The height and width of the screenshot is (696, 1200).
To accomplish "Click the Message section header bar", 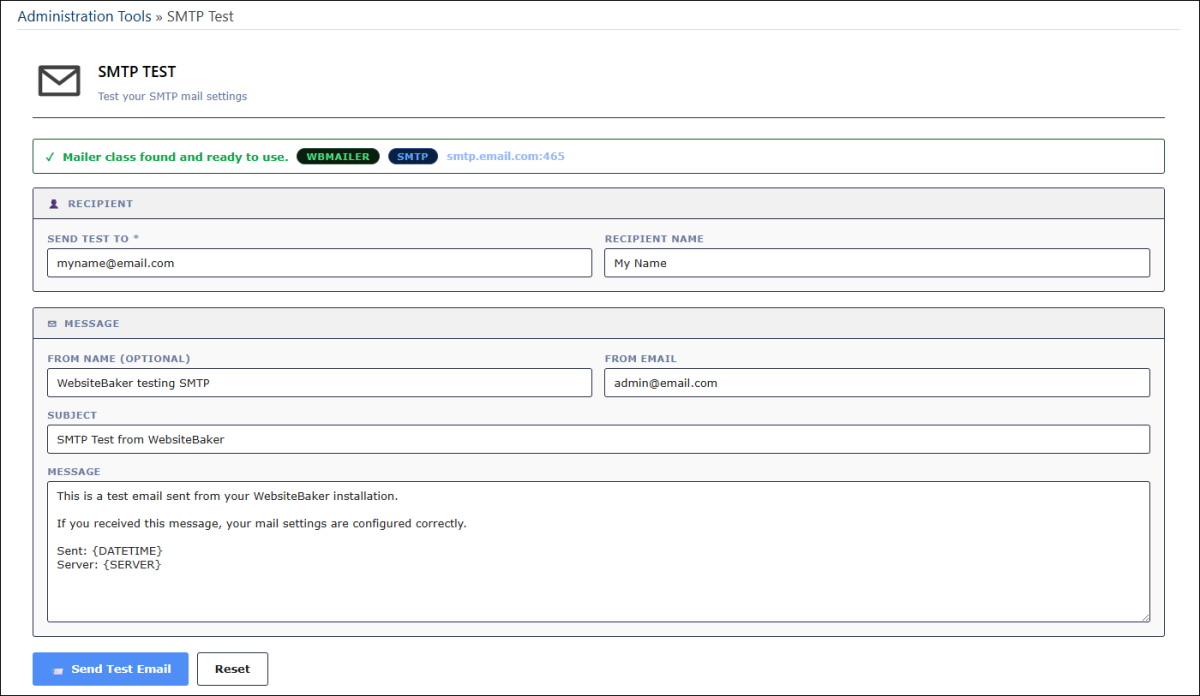I will (598, 324).
